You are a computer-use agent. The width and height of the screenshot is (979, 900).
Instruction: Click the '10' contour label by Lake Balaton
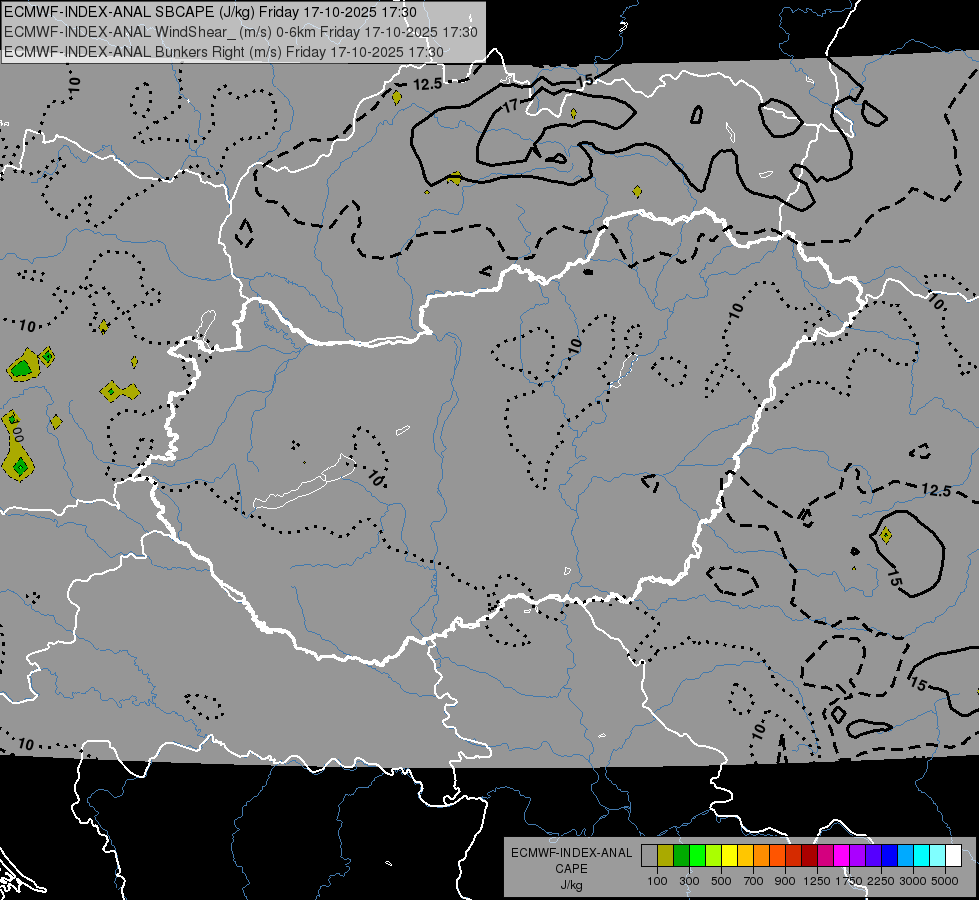[x=375, y=478]
